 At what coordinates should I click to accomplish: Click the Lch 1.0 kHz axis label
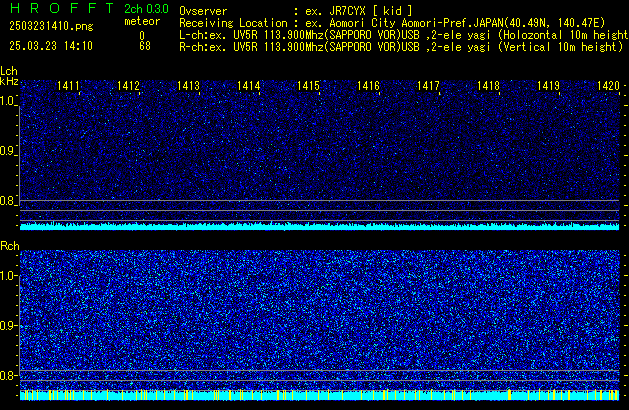point(8,101)
